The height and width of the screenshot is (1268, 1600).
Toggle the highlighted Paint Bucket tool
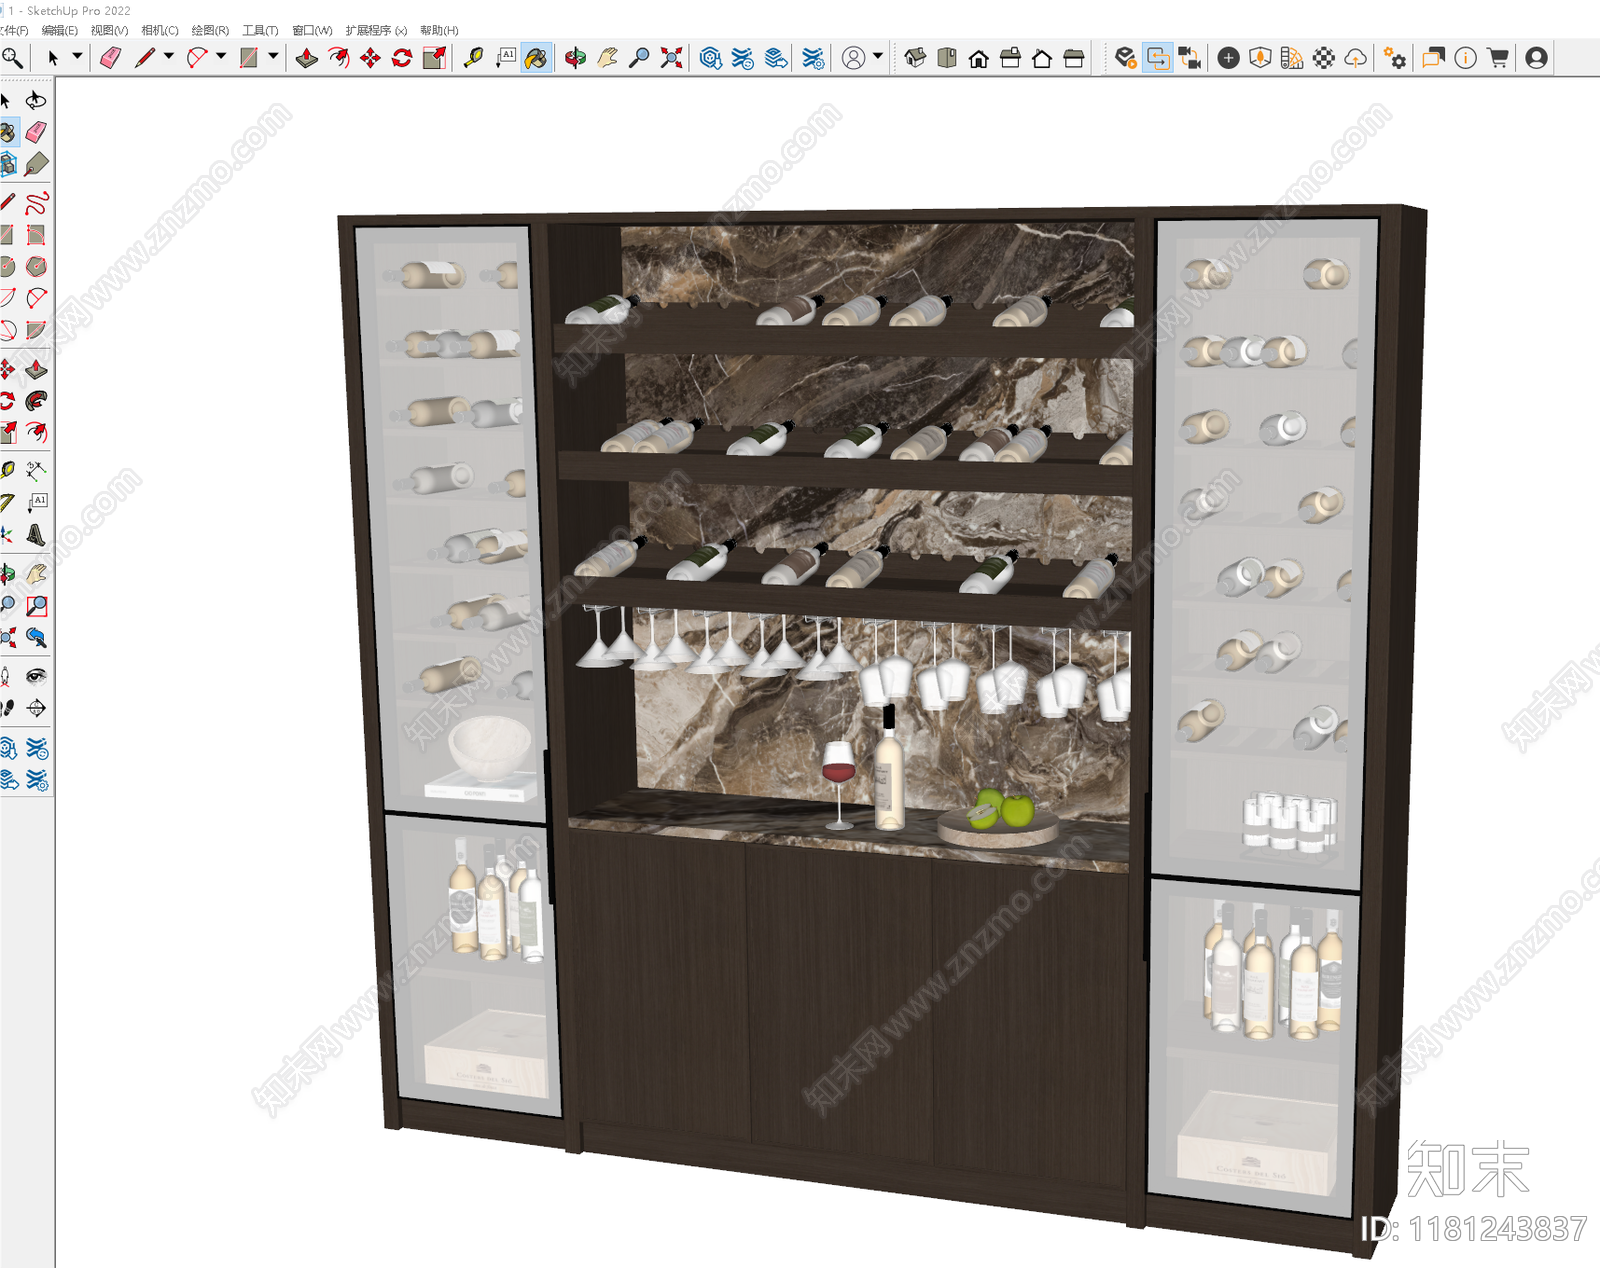537,58
